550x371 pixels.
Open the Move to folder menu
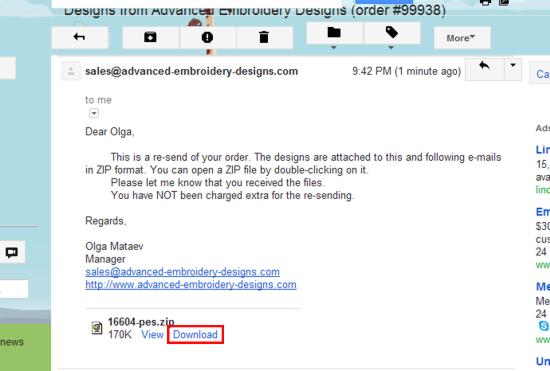(x=334, y=34)
